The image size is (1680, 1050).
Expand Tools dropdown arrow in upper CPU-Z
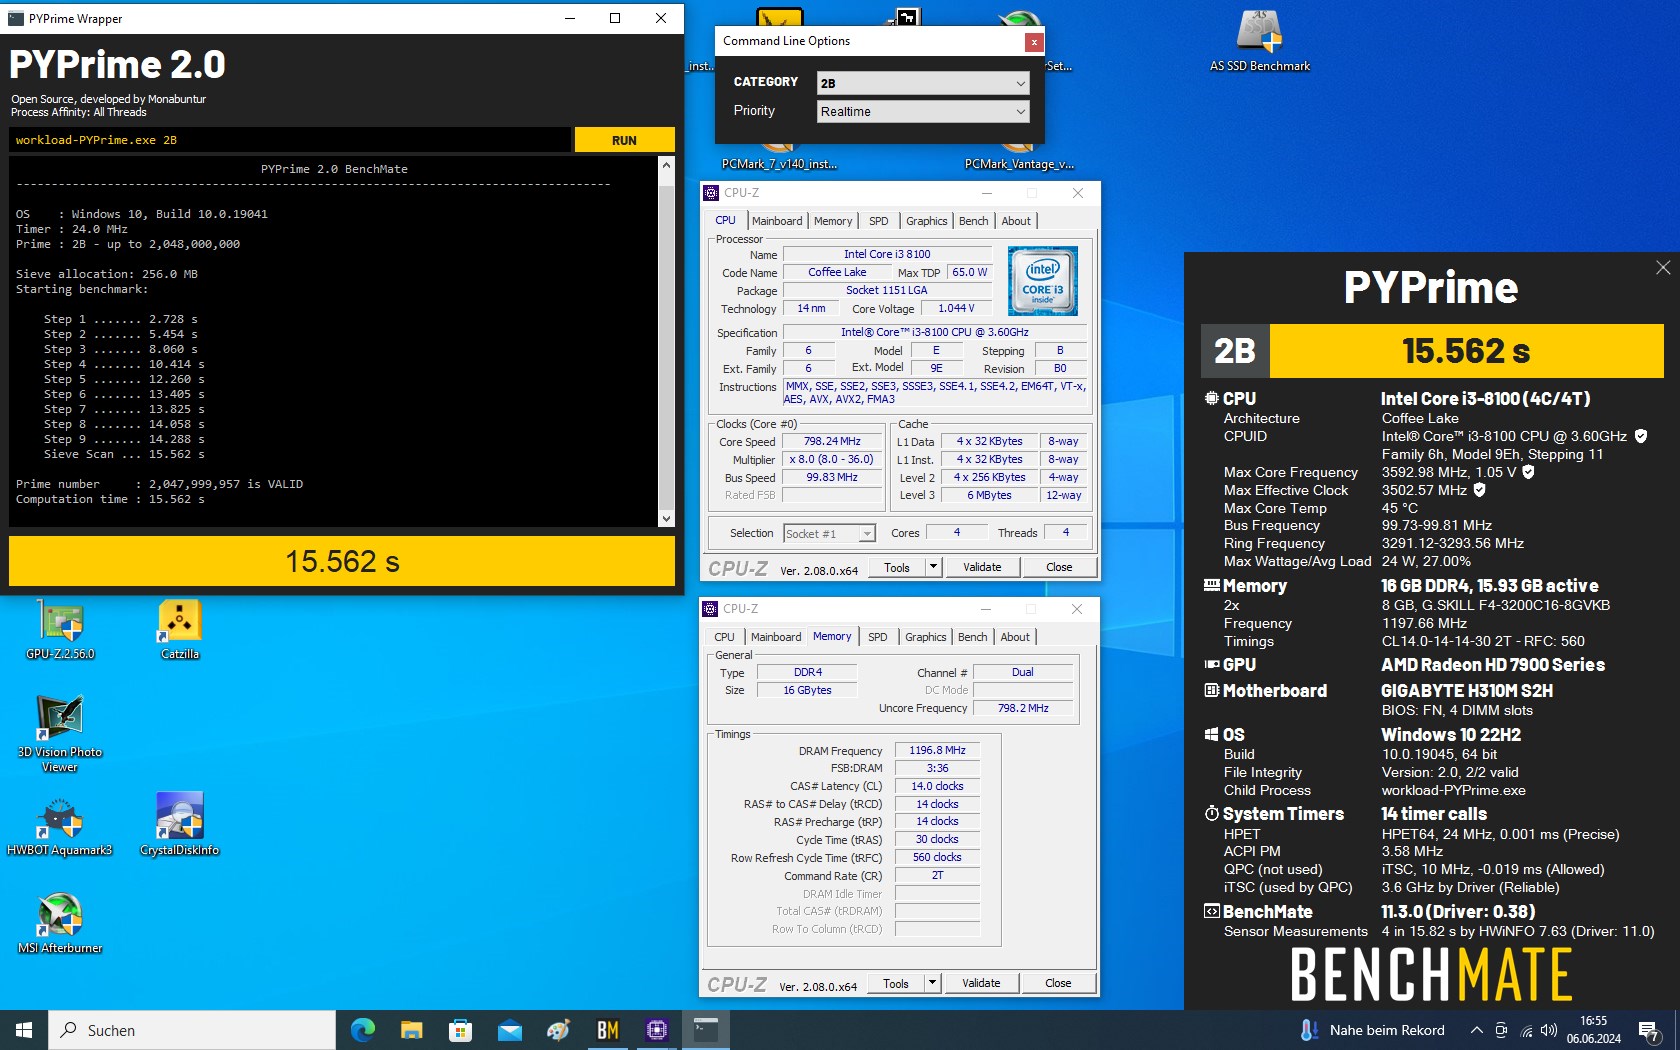[933, 567]
